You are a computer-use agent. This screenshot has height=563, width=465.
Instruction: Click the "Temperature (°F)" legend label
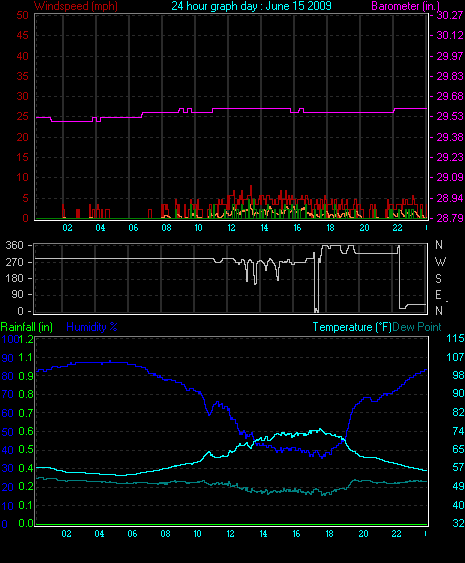(x=352, y=327)
